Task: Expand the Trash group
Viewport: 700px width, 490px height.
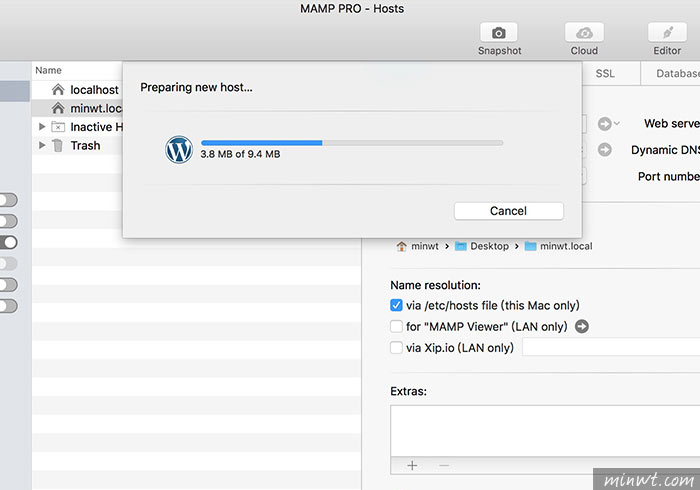Action: (42, 145)
